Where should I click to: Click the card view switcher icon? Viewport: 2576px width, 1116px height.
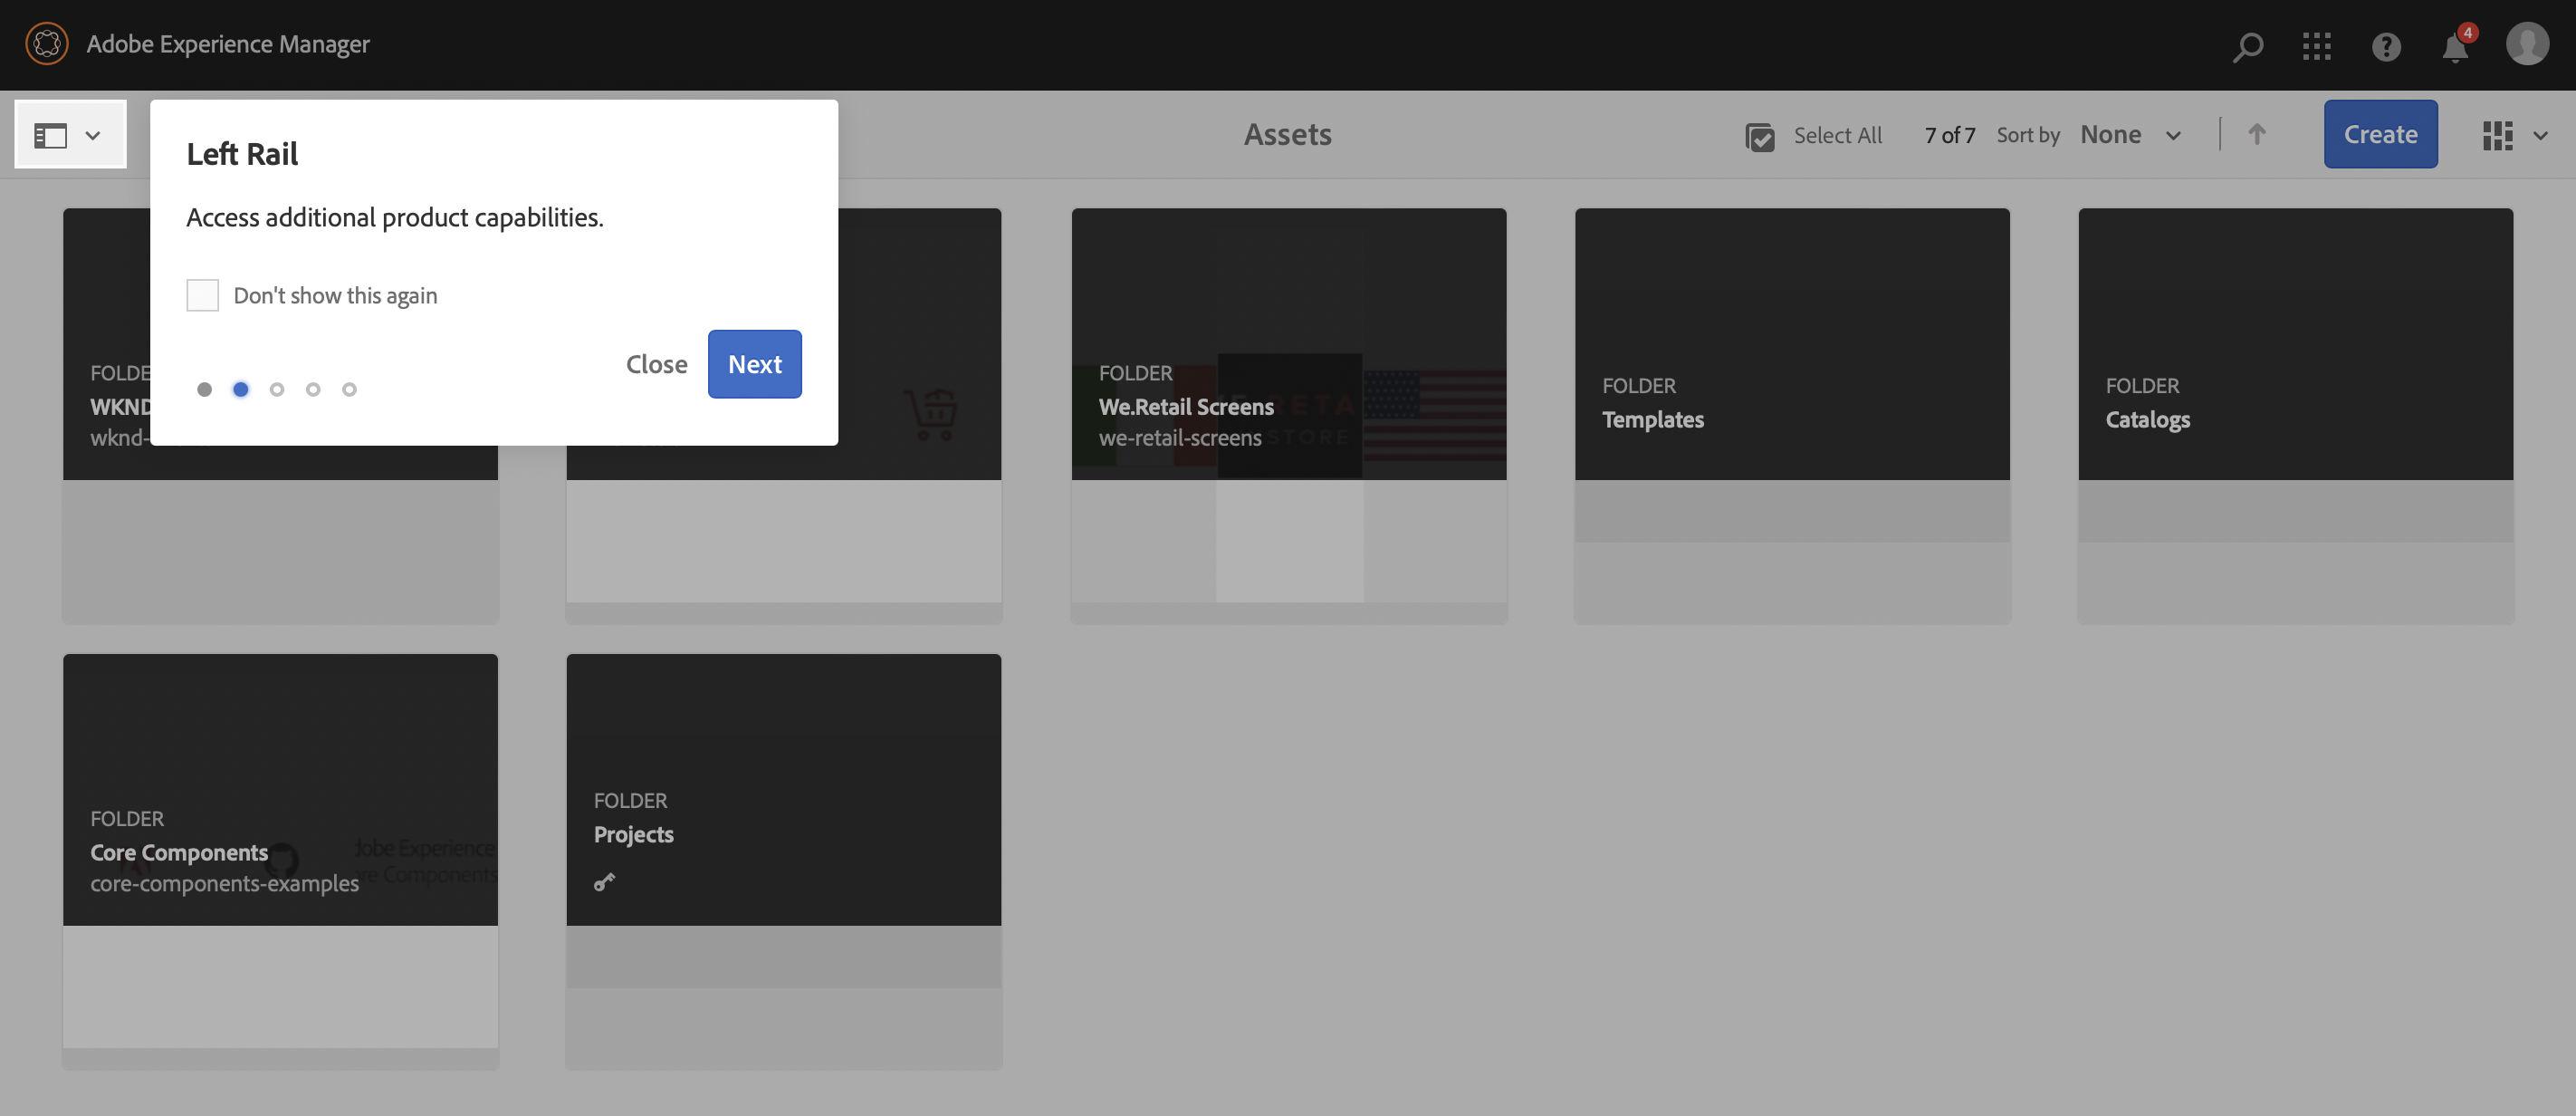(x=2497, y=135)
